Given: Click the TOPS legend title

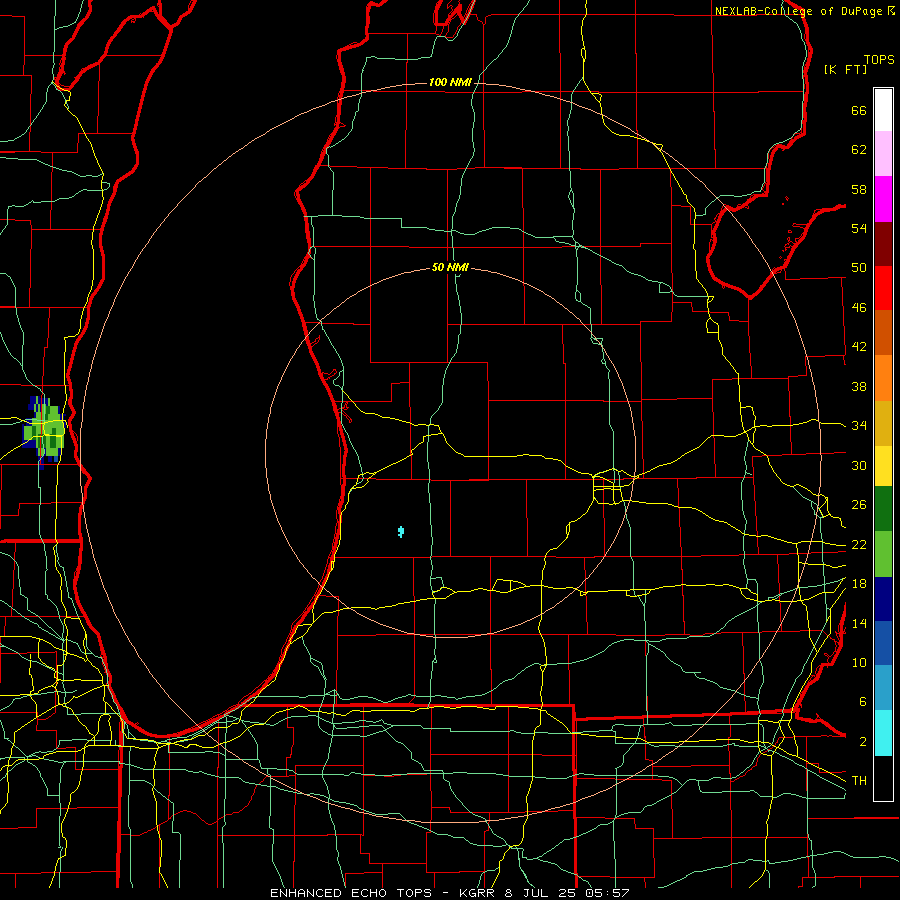Looking at the screenshot, I should coord(879,60).
